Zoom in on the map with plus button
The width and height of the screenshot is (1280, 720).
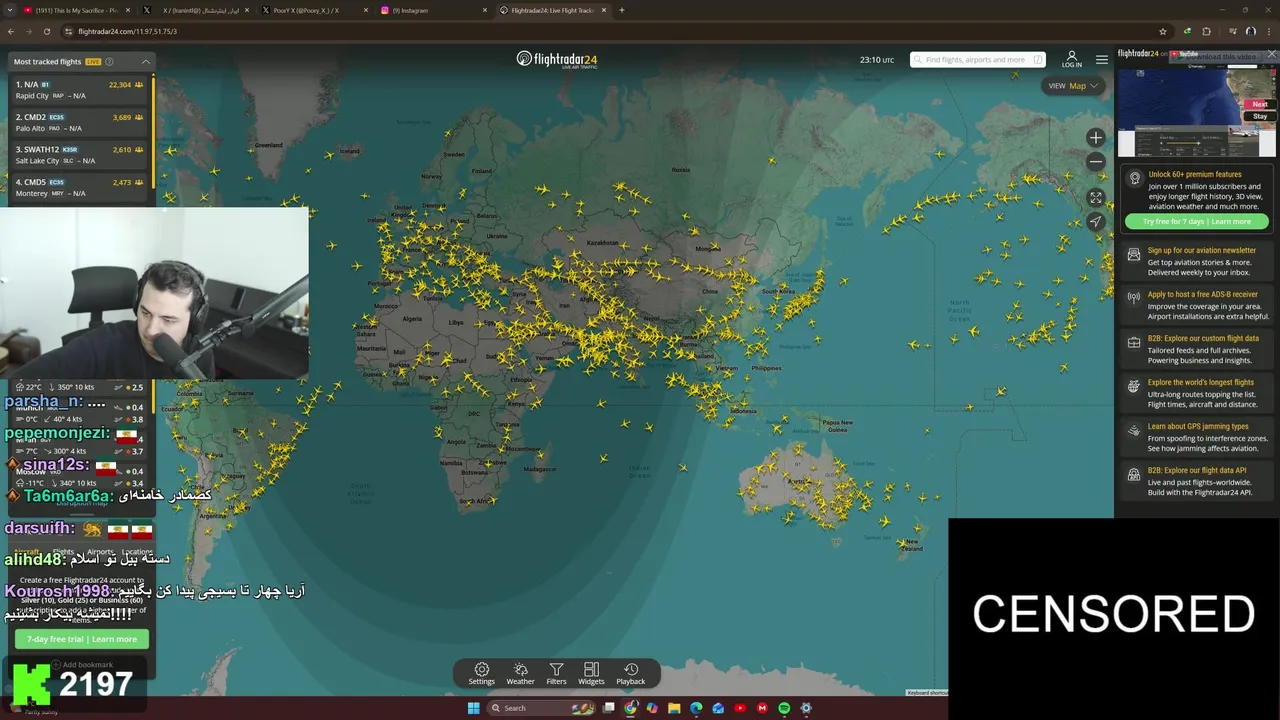point(1096,138)
